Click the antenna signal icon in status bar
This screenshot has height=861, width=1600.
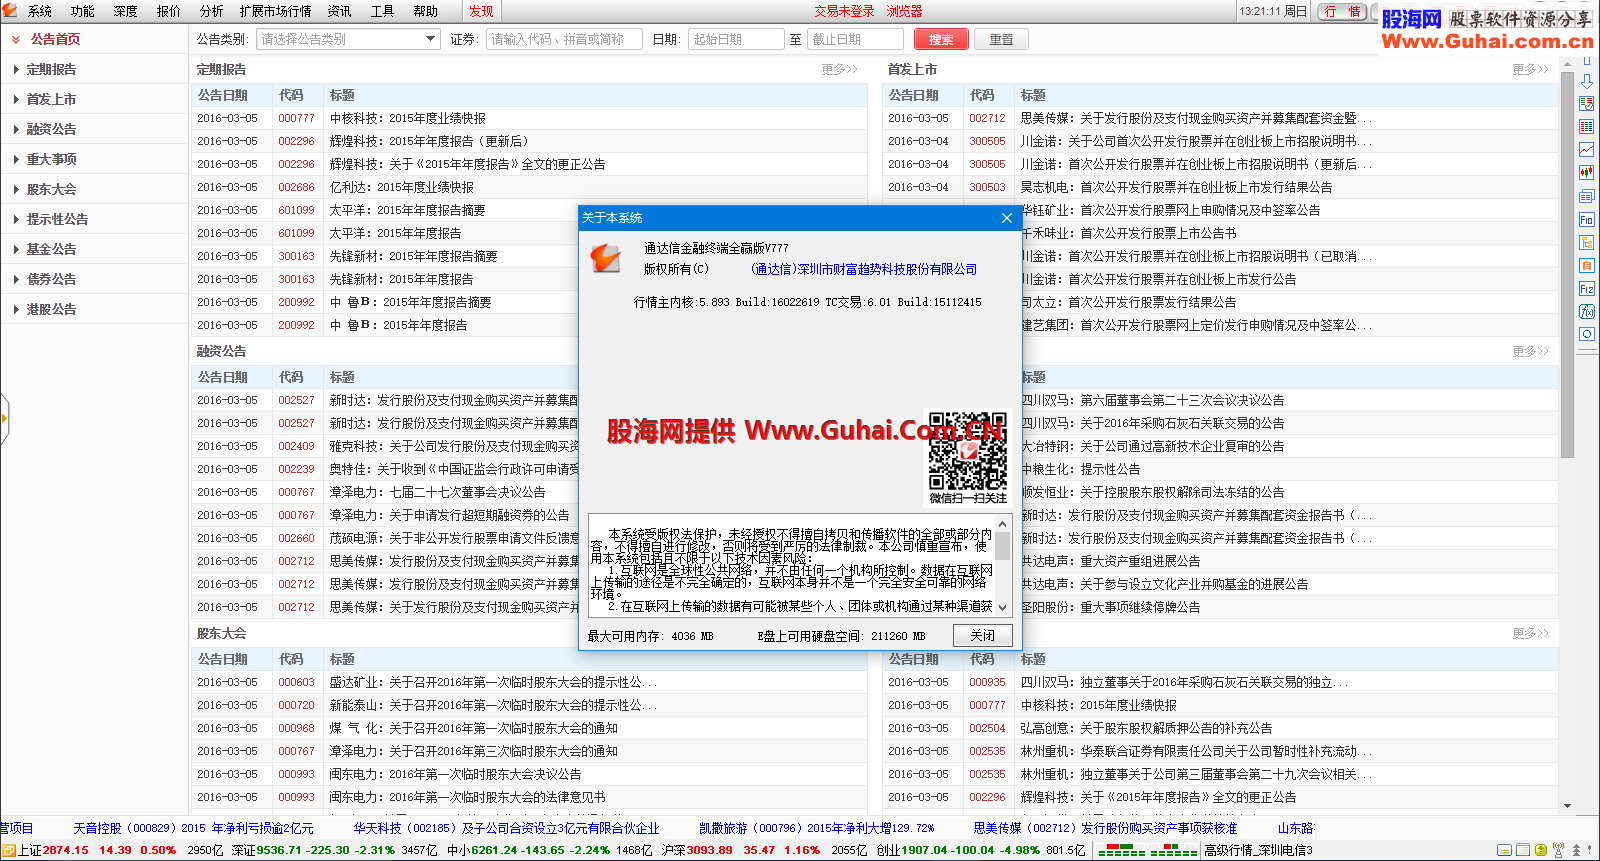pos(1558,850)
